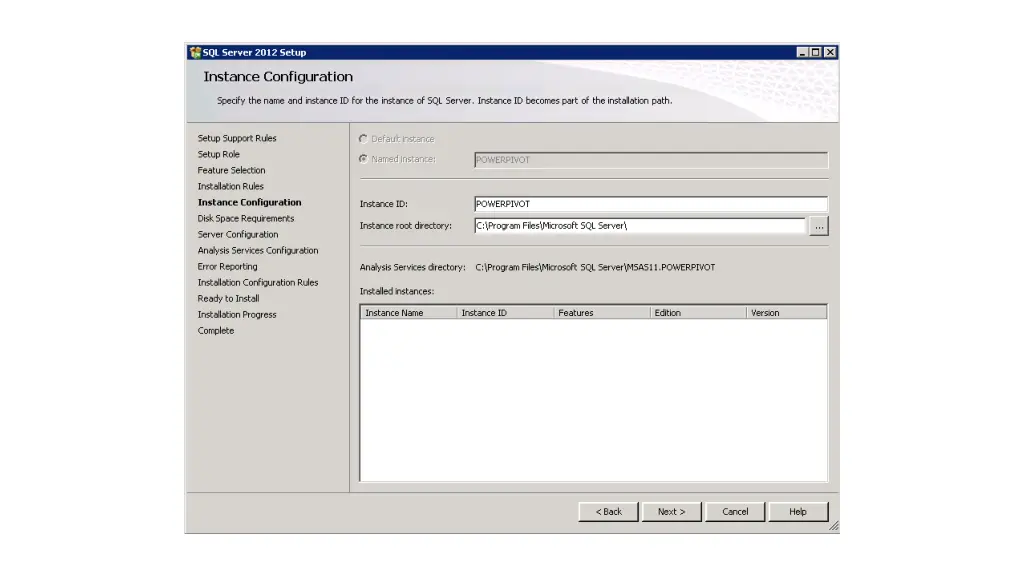Click the Edition column header

coord(697,313)
